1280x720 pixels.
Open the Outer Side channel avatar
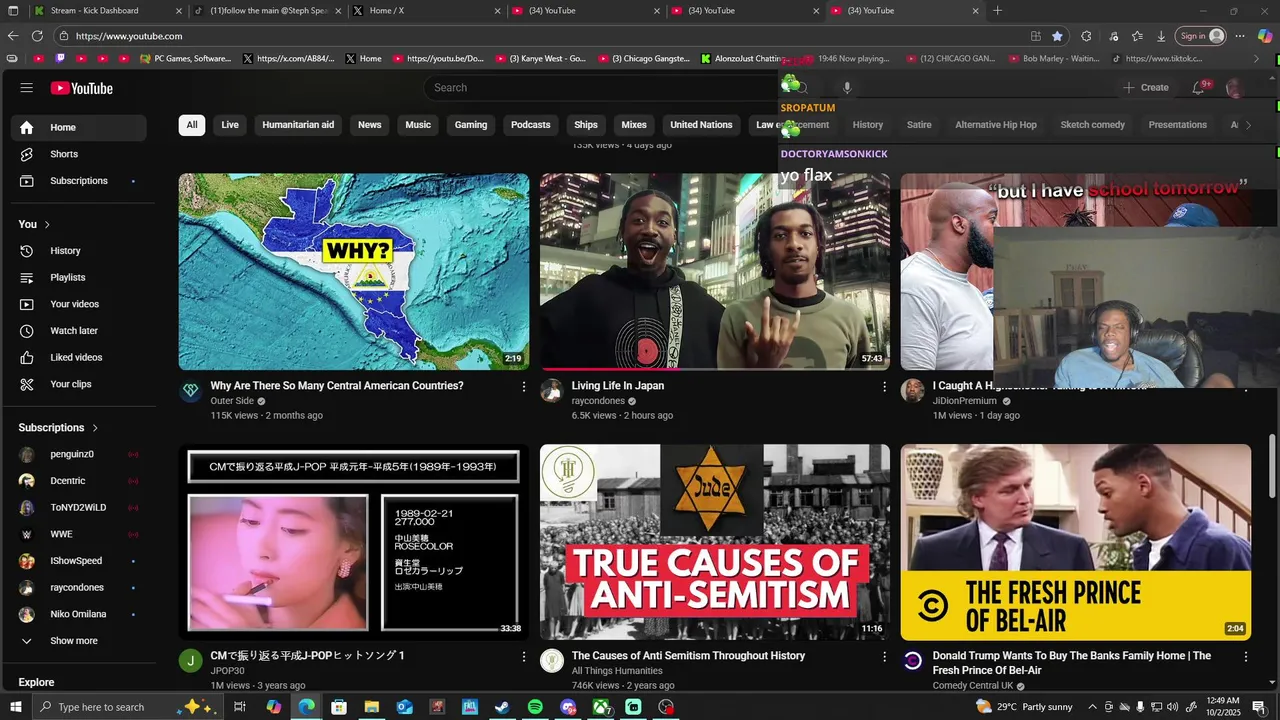[x=190, y=391]
